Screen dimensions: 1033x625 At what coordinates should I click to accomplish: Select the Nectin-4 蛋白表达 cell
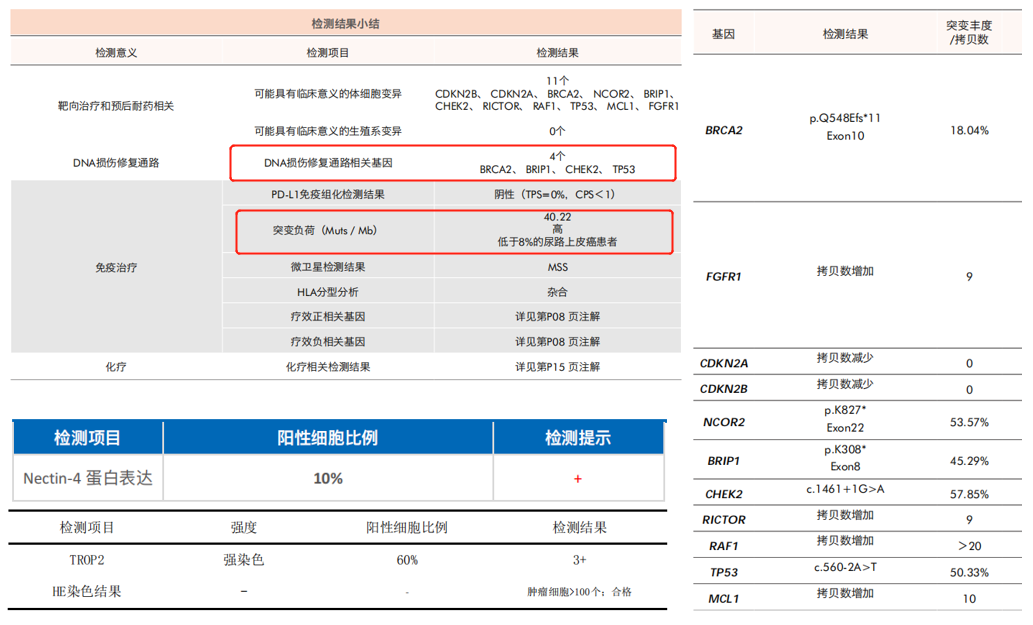point(88,479)
